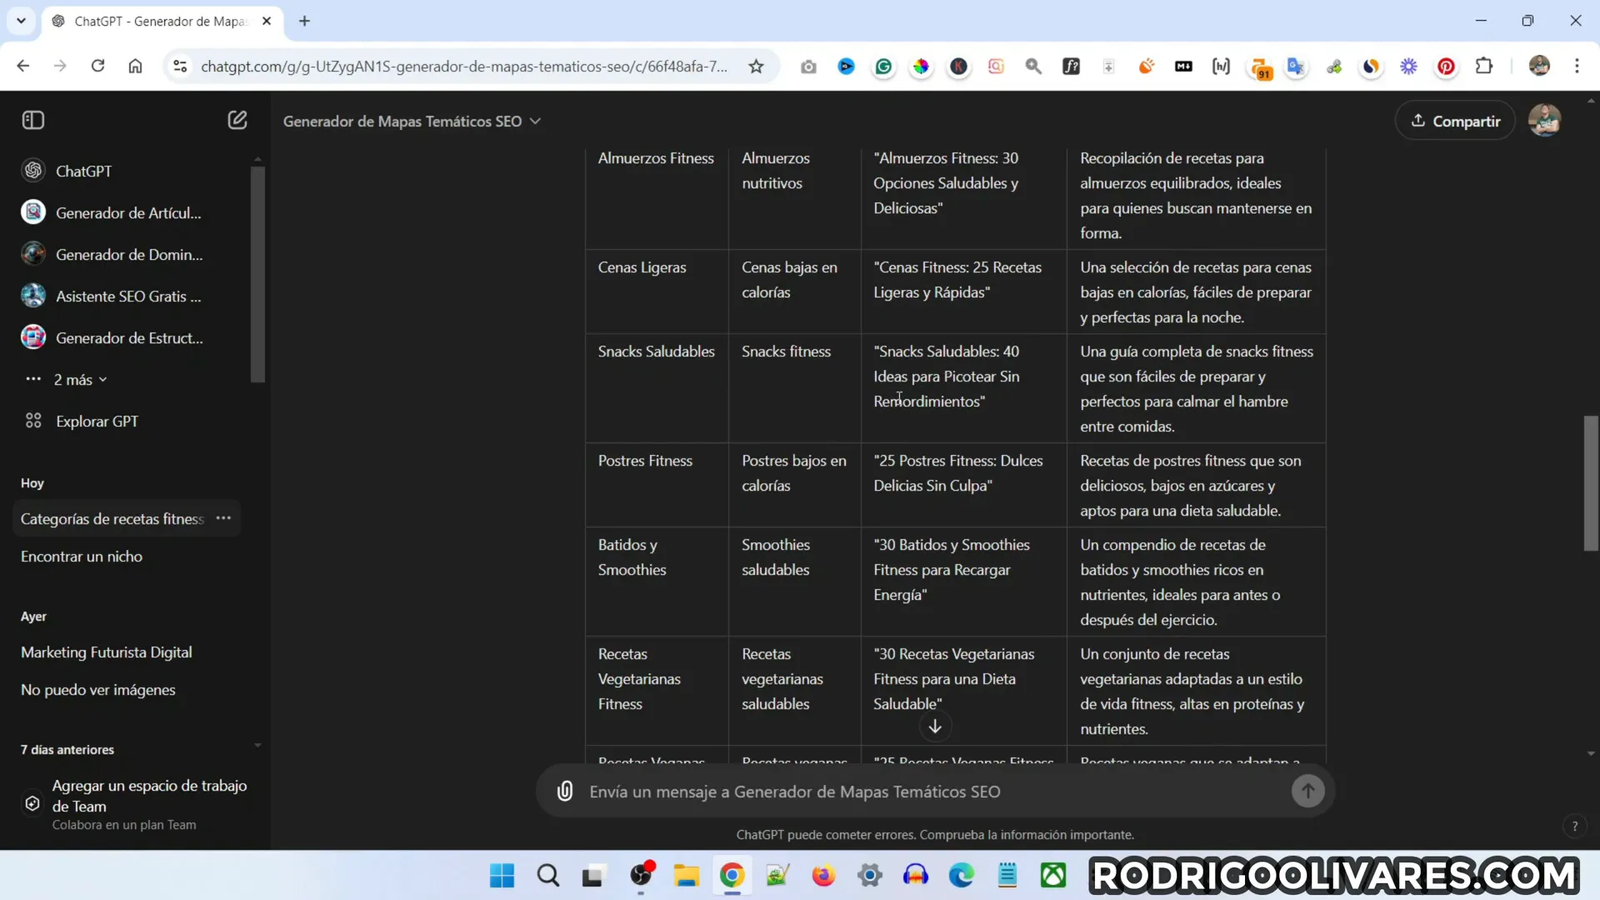
Task: Click 'Agregar un espacio de trabajo de Team'
Action: coord(149,796)
